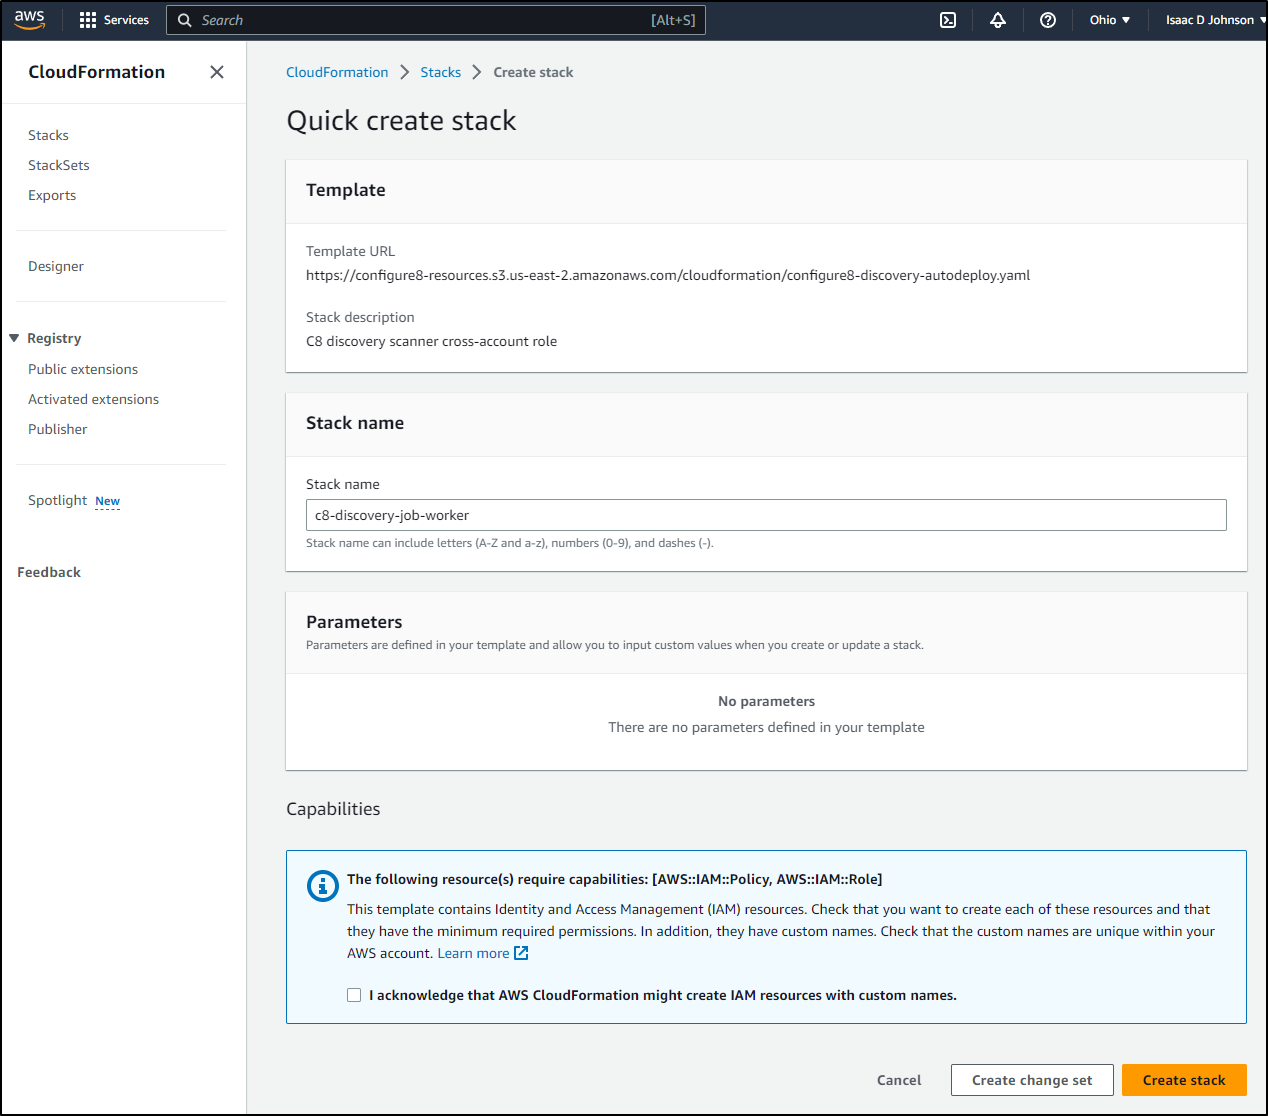Open the Services grid menu

114,20
